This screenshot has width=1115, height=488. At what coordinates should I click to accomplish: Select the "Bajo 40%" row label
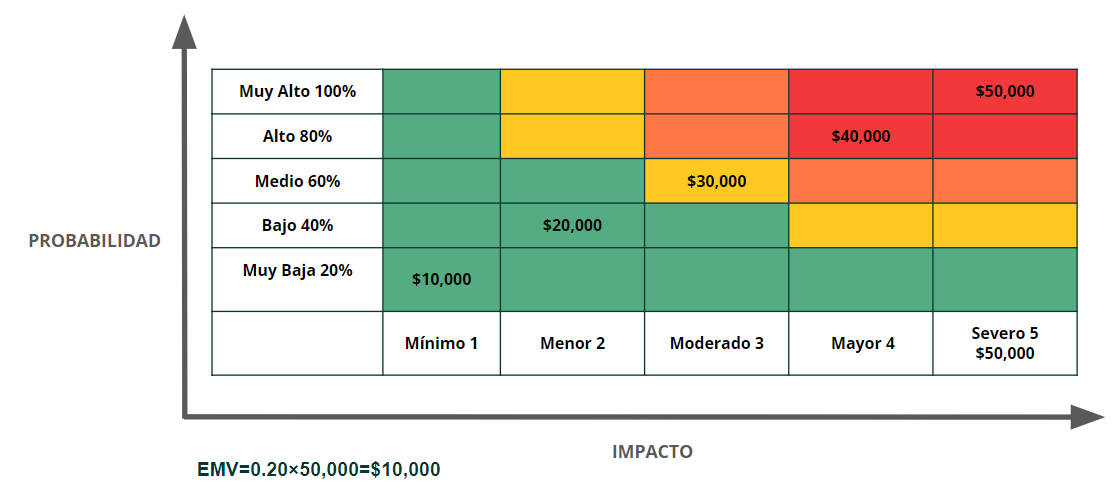click(x=297, y=225)
